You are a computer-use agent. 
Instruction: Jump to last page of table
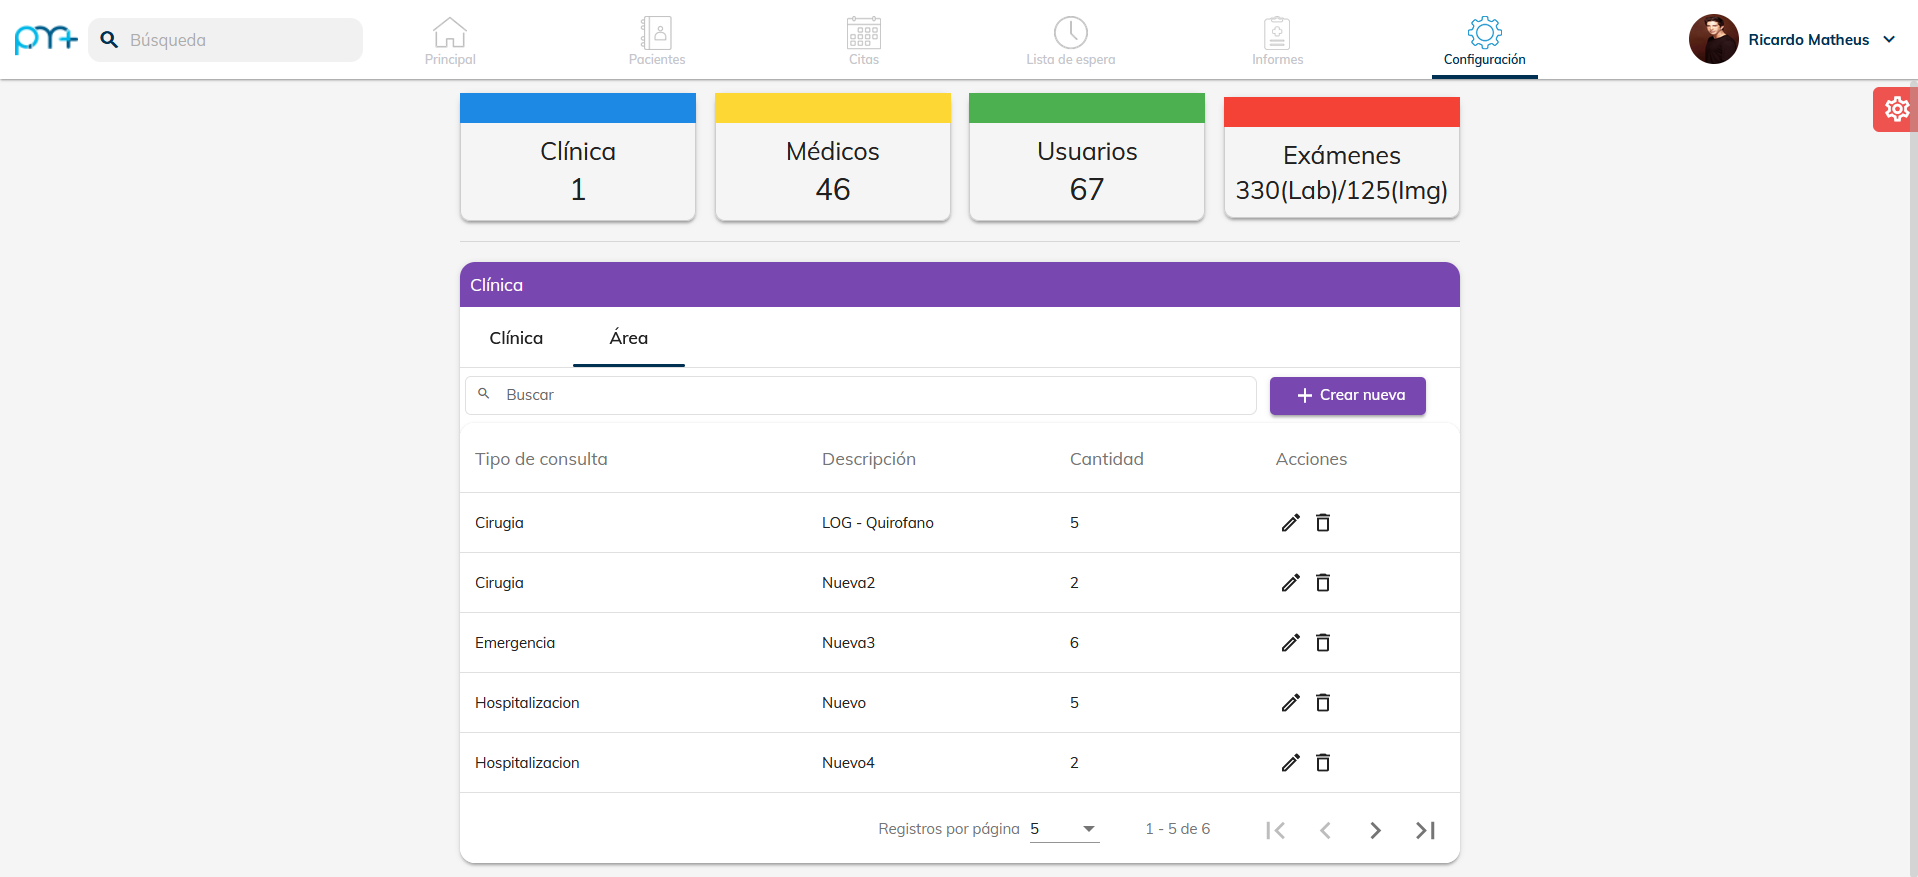pyautogui.click(x=1425, y=830)
